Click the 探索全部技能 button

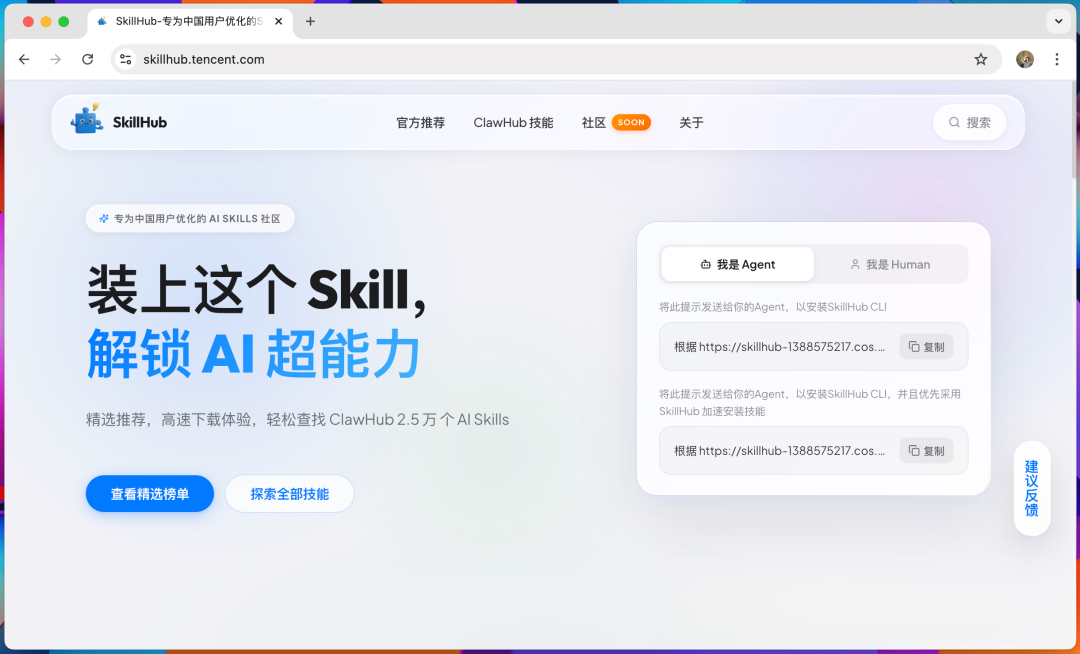(289, 494)
